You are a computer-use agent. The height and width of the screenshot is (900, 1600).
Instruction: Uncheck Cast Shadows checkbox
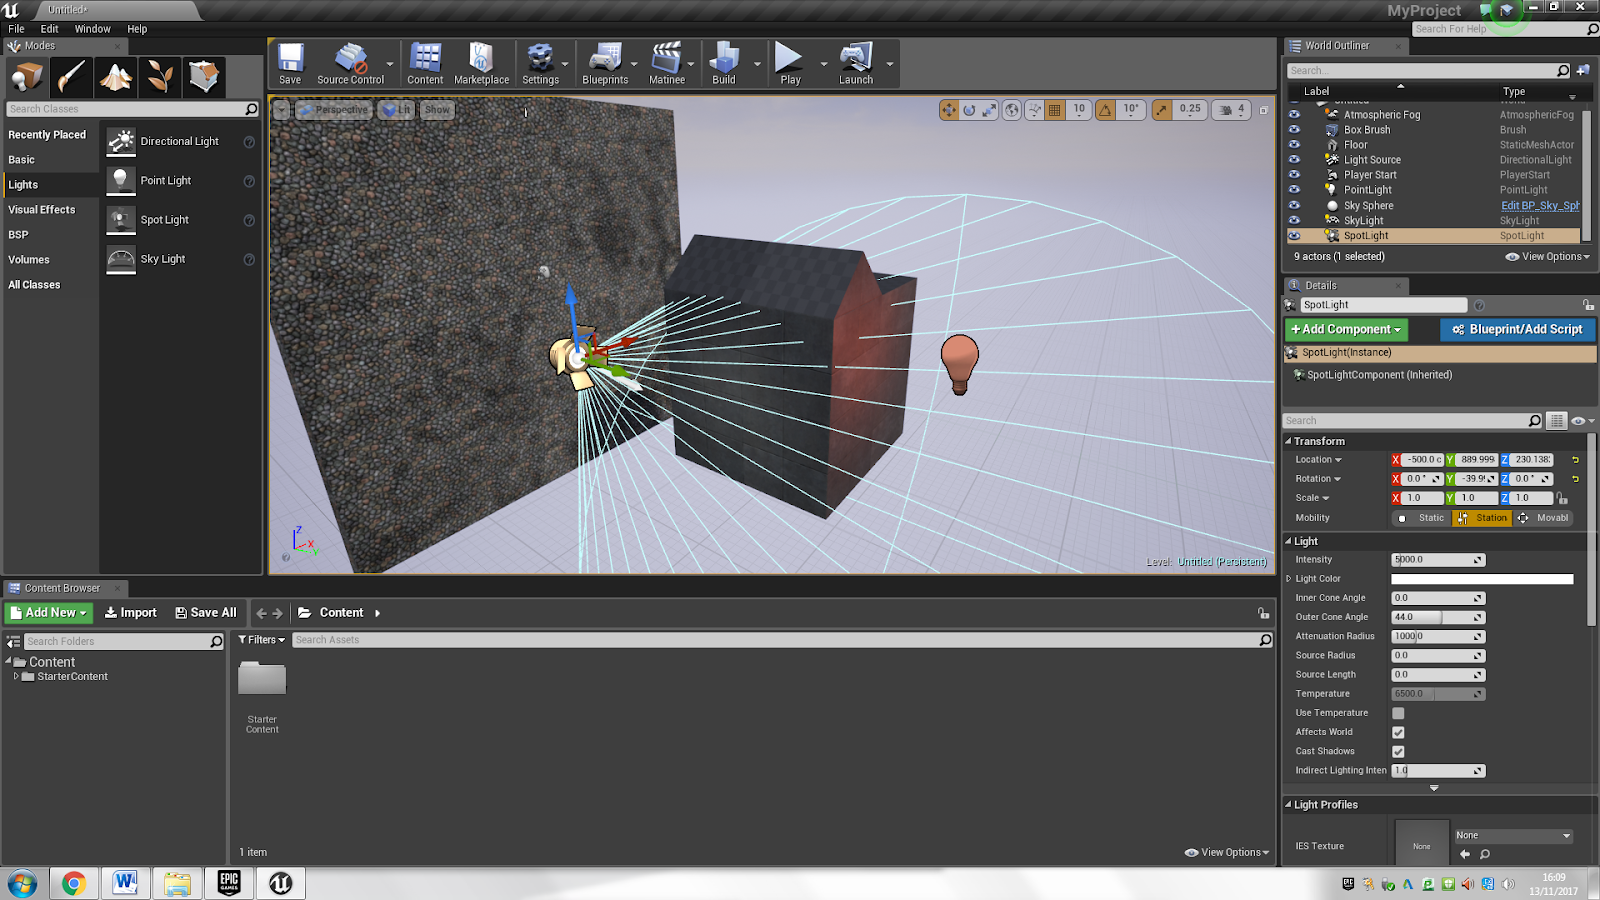pyautogui.click(x=1398, y=751)
